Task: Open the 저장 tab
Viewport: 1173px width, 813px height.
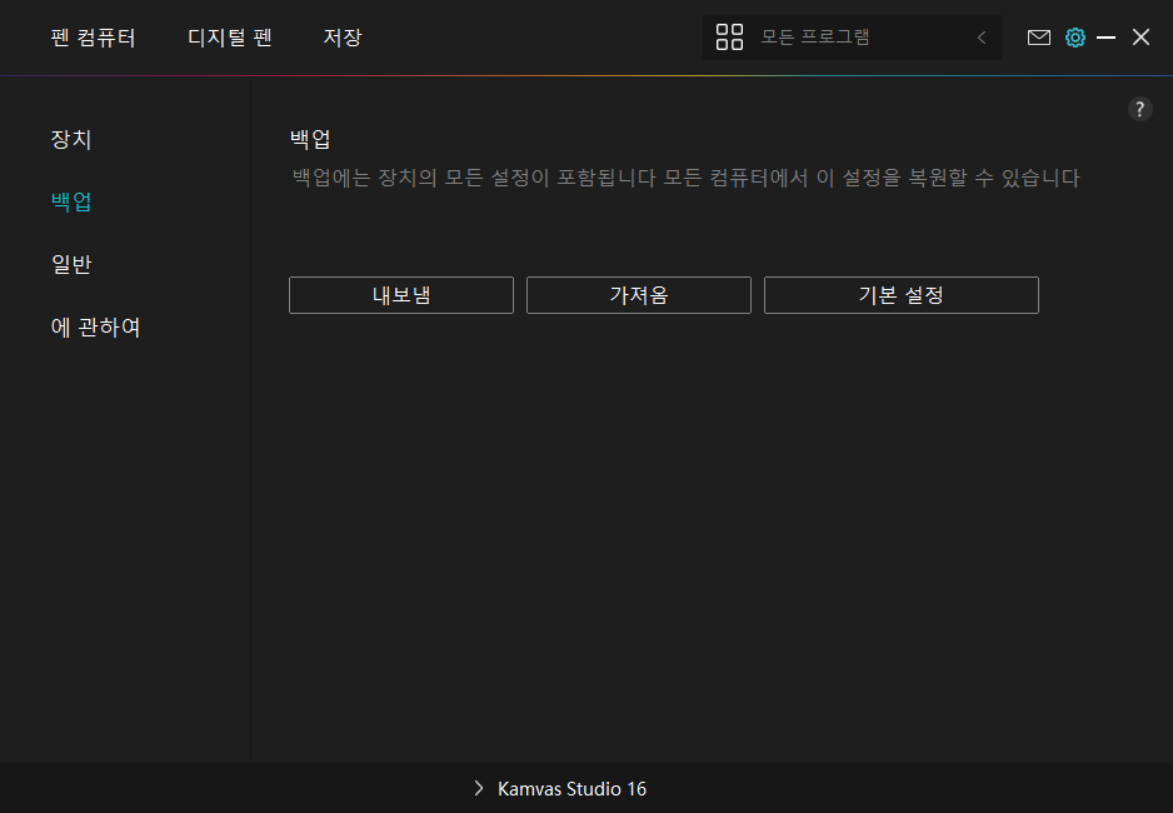Action: [342, 38]
